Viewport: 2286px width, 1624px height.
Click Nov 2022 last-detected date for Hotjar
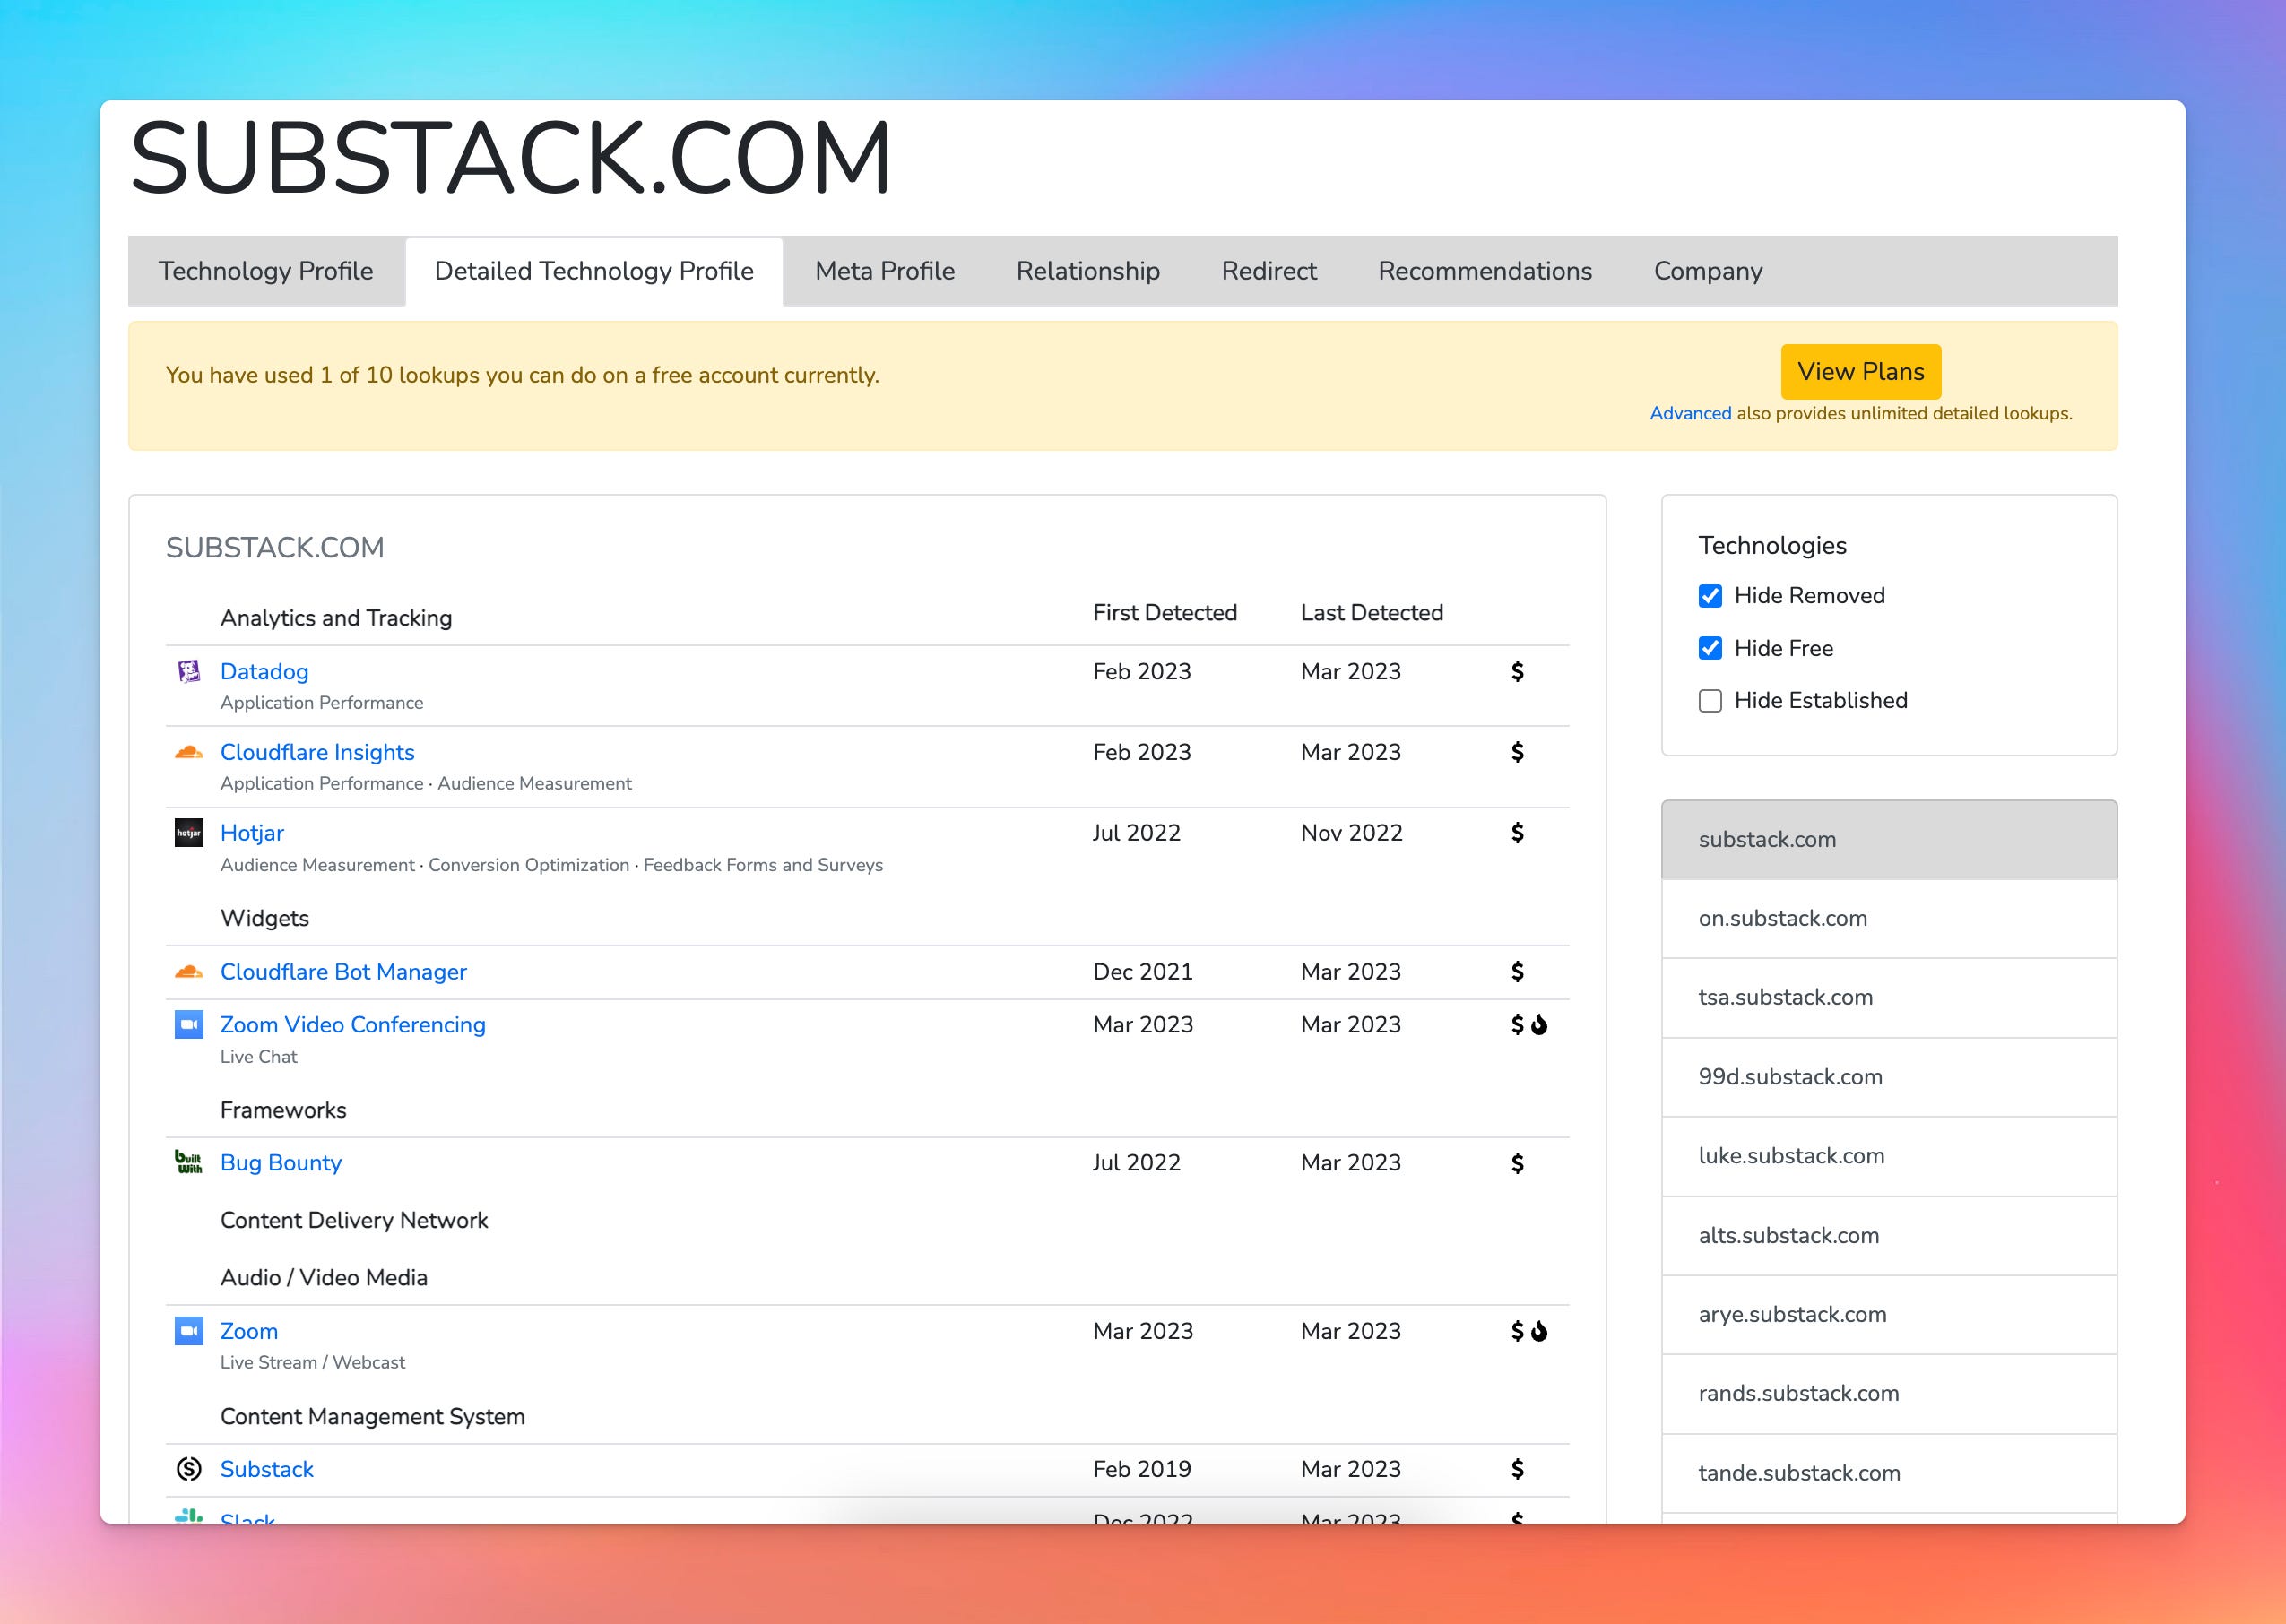(x=1352, y=833)
